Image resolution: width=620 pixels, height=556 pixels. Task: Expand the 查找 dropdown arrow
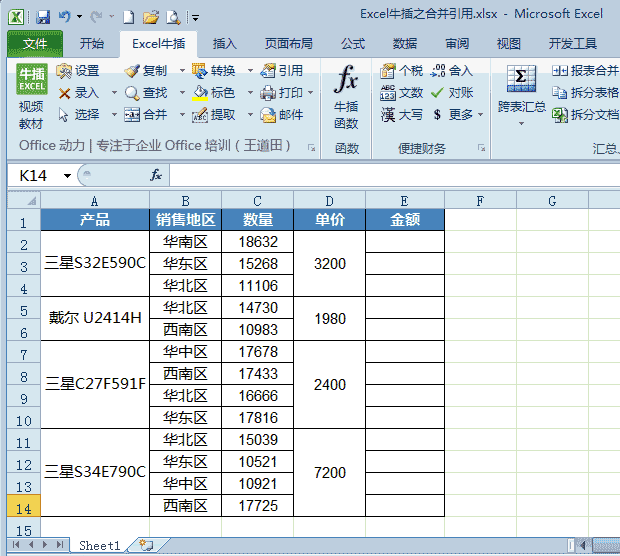(182, 93)
